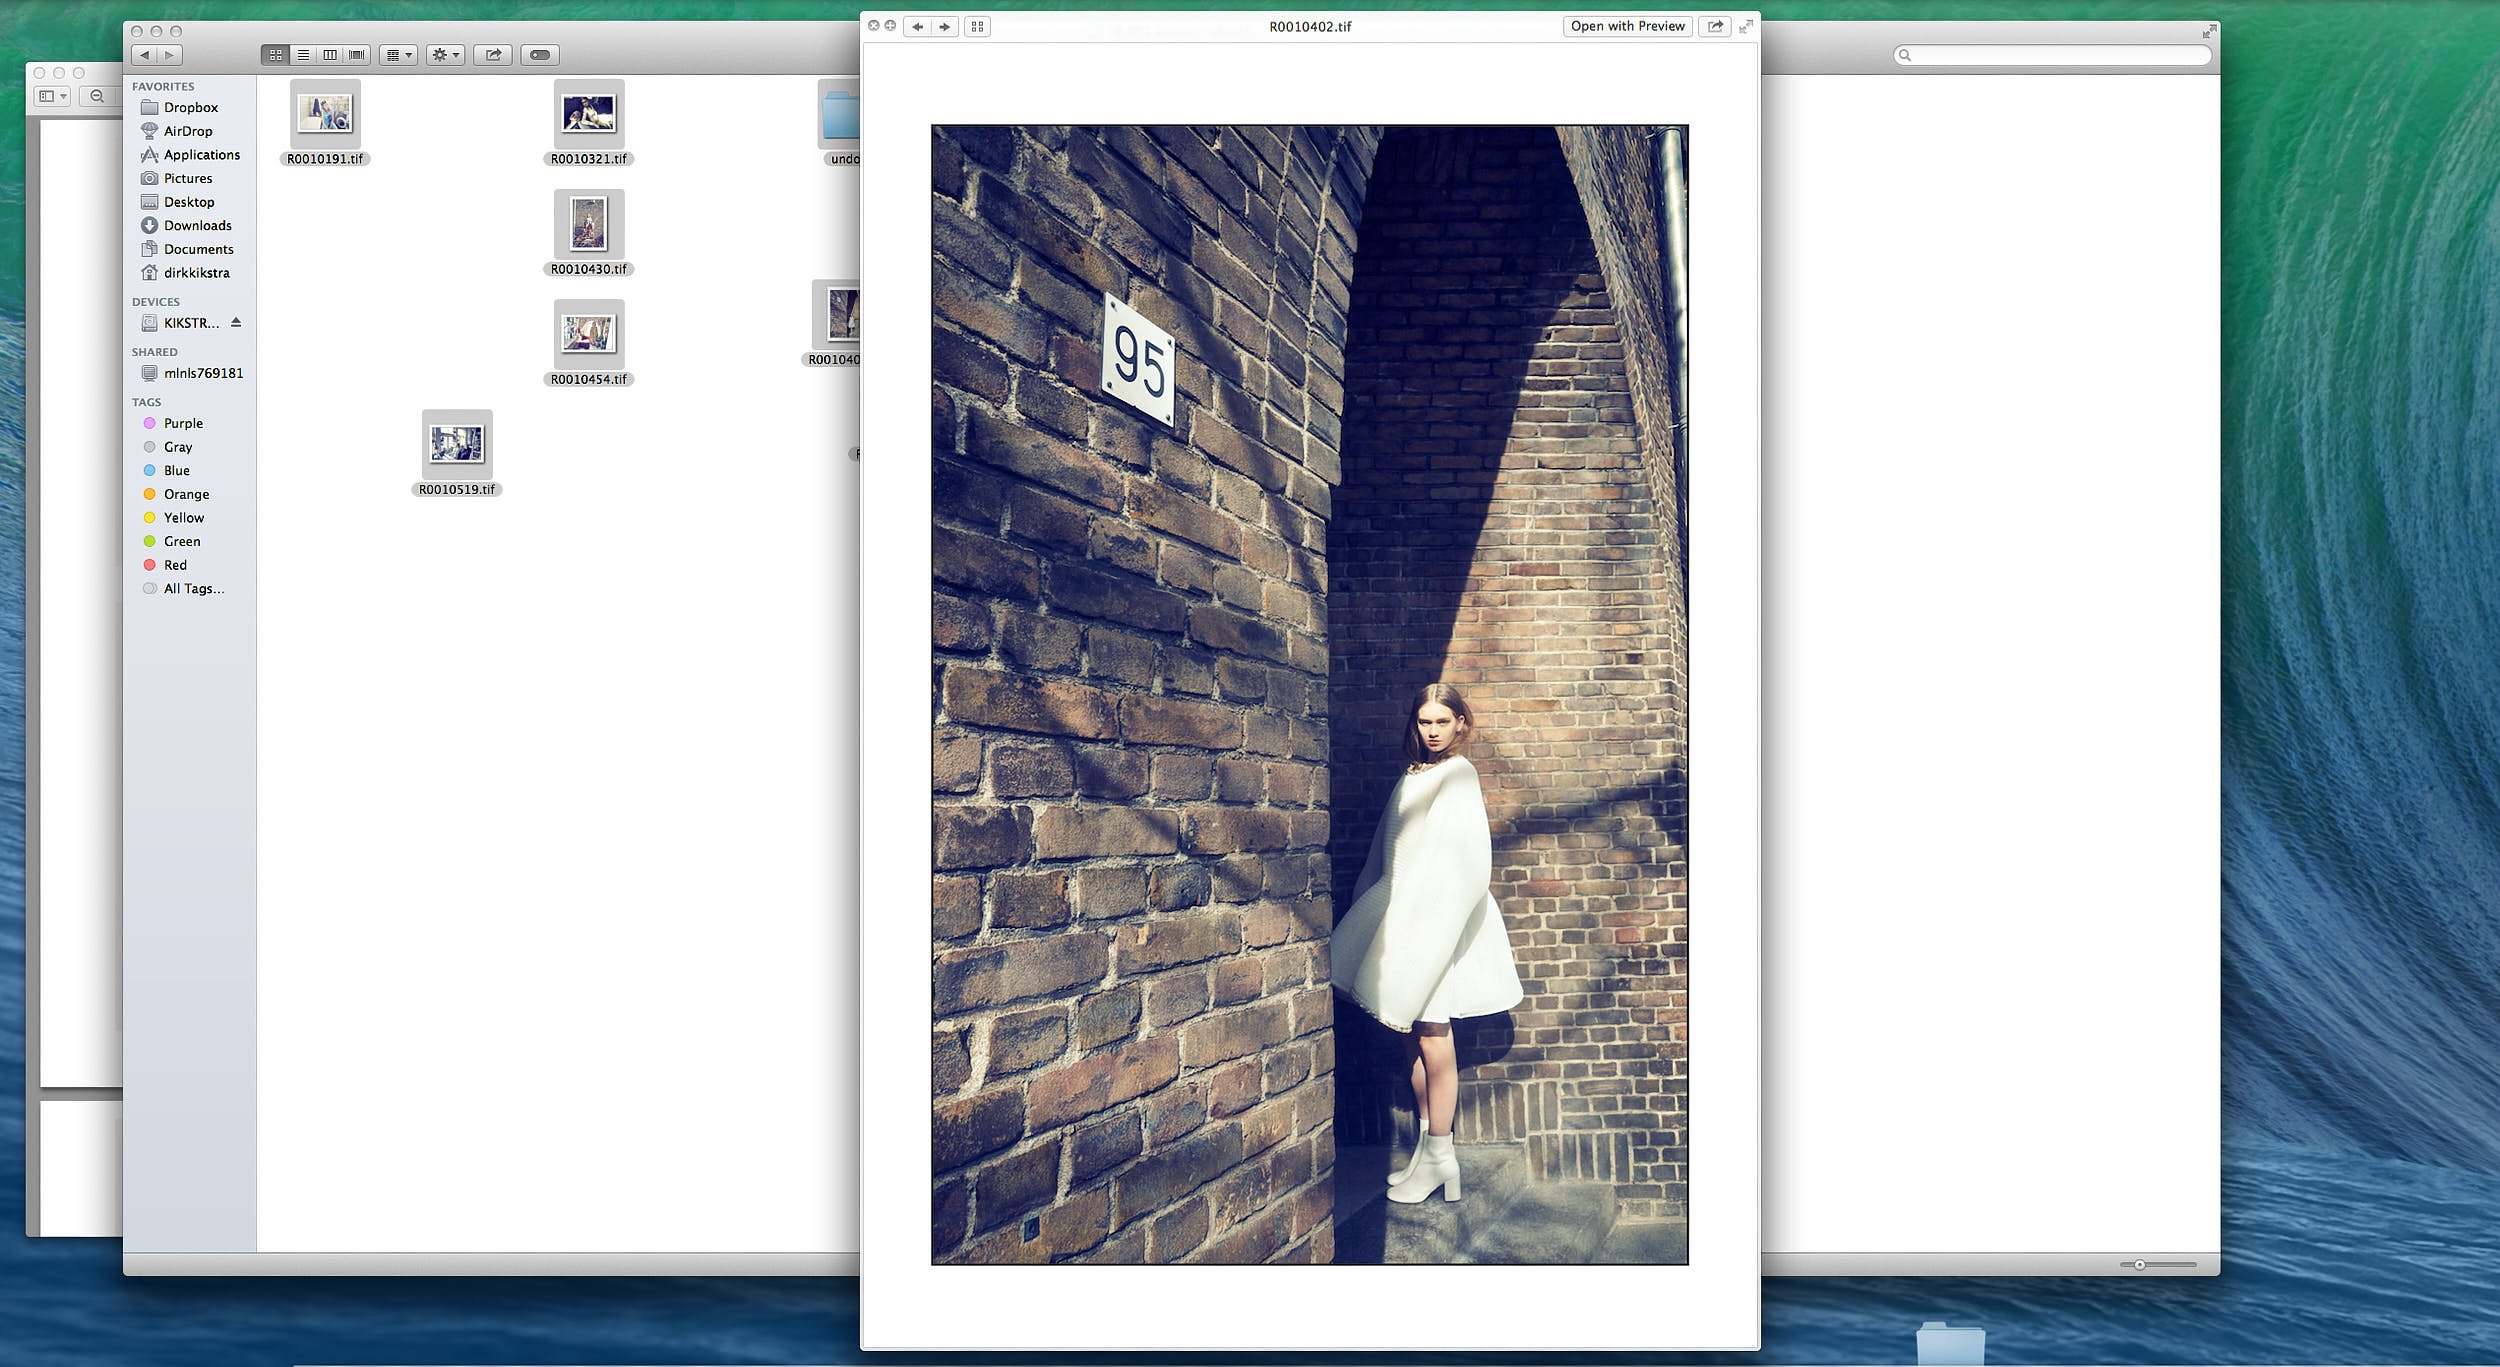
Task: Adjust the icon size slider
Action: click(x=2140, y=1265)
